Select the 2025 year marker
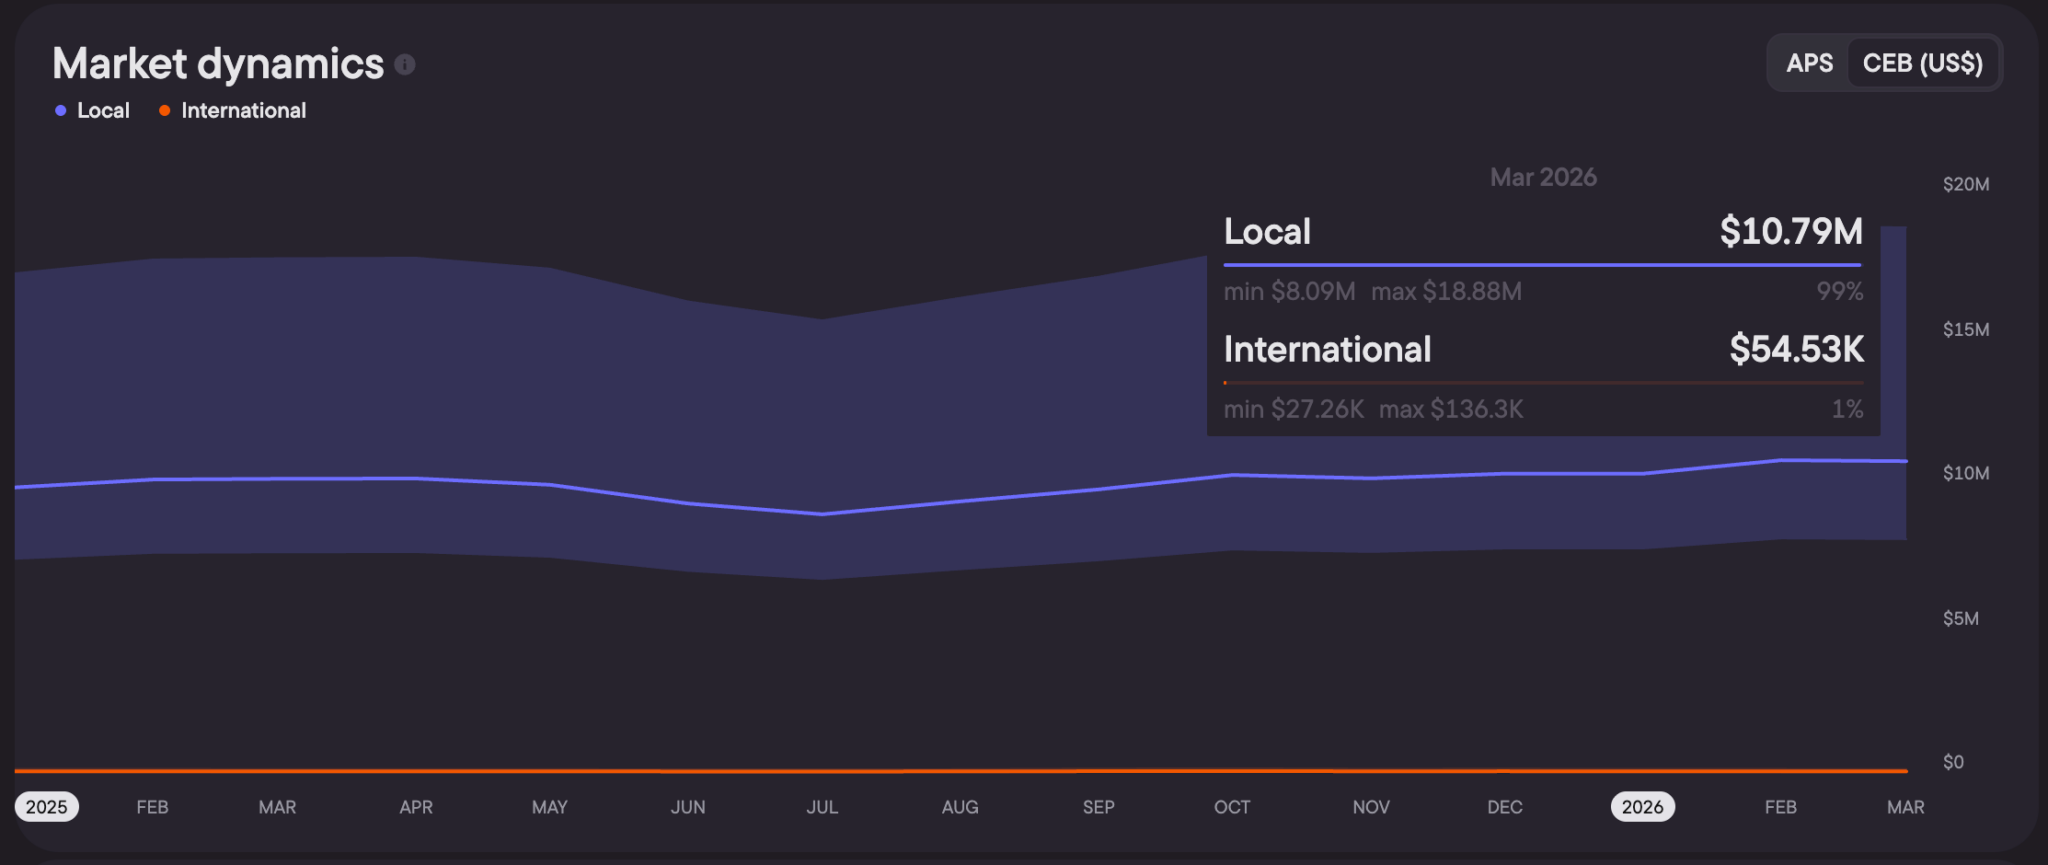The image size is (2048, 865). click(46, 807)
